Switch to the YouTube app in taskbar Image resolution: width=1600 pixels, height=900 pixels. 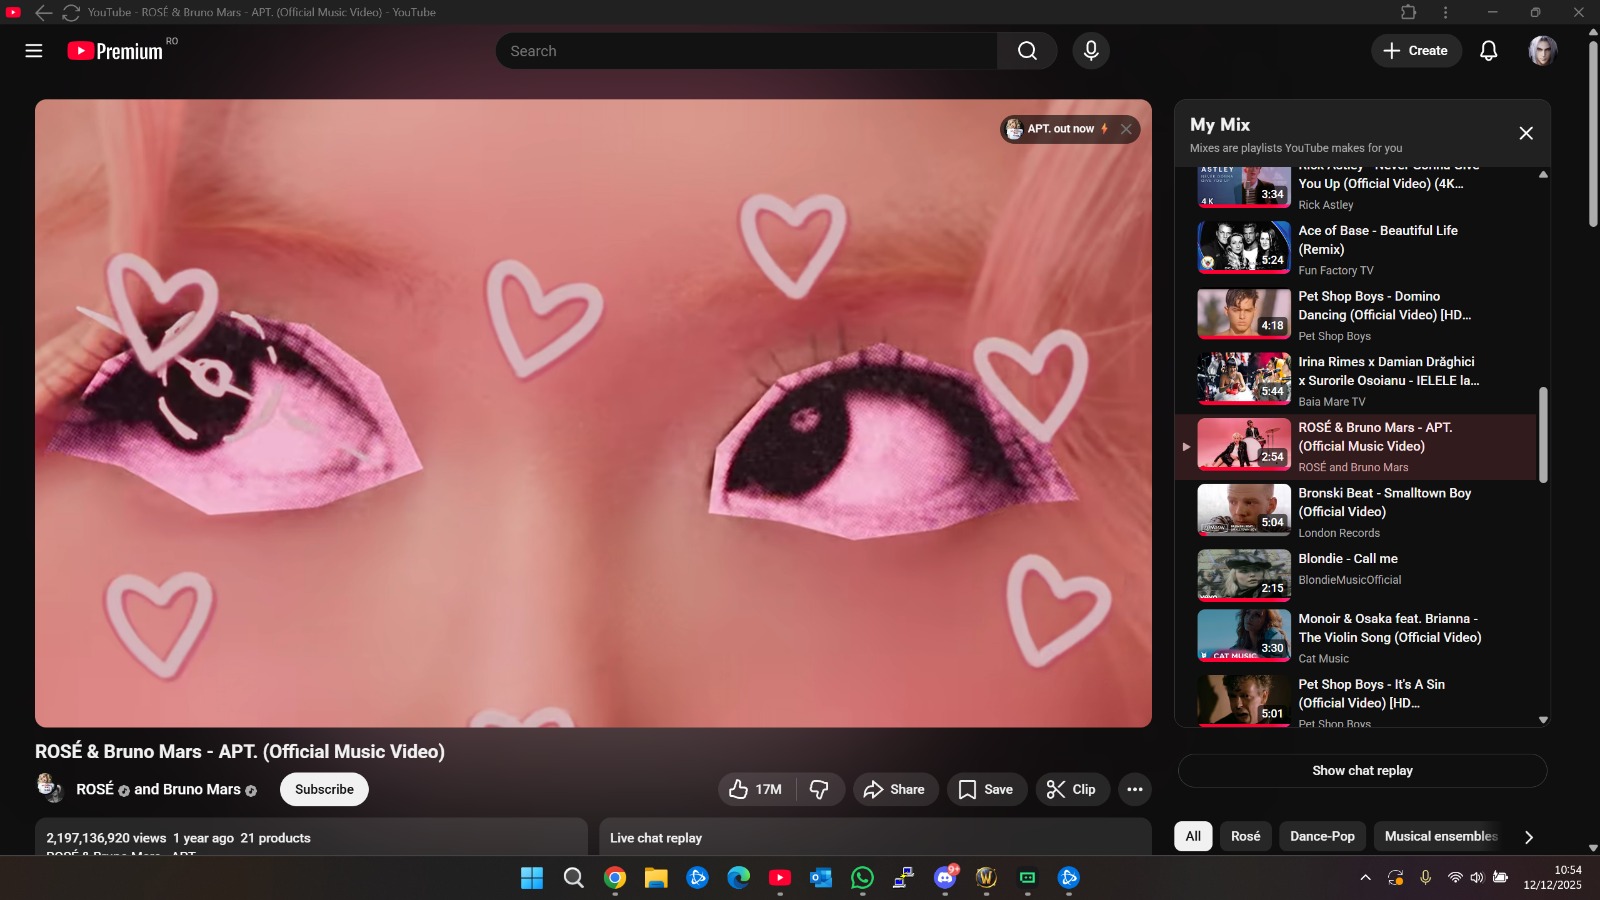(x=780, y=878)
